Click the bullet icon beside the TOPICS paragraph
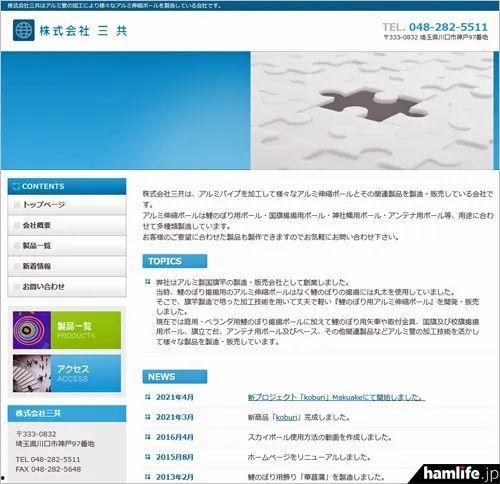The width and height of the screenshot is (500, 484). (148, 282)
